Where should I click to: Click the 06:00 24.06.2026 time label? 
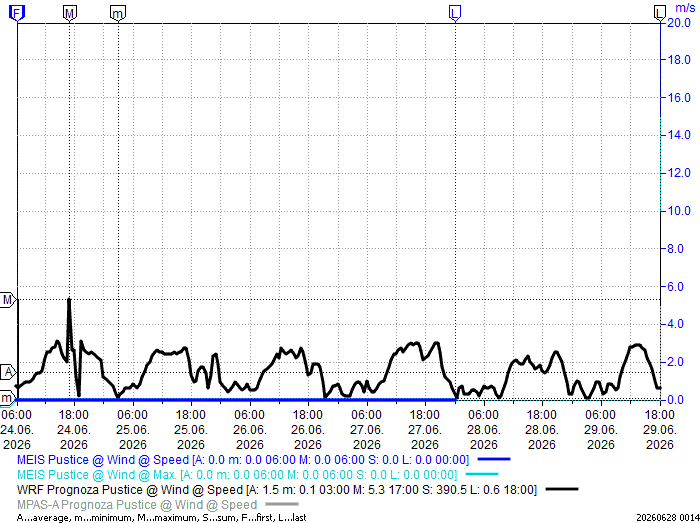17,430
